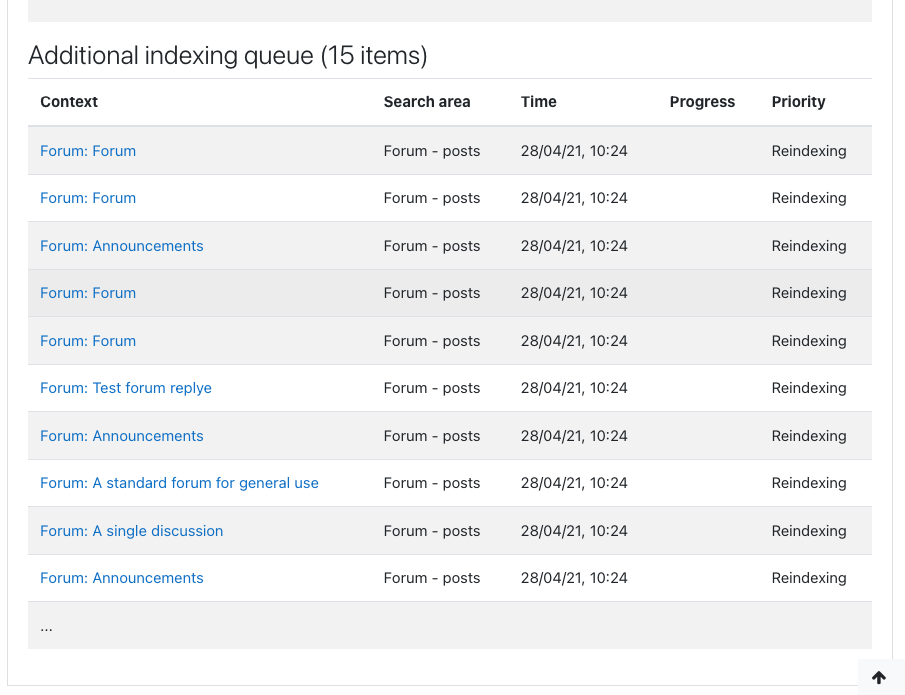Viewport: 905px width, 695px height.
Task: Open the first 'Forum: Announcements' link in the table
Action: (x=122, y=246)
